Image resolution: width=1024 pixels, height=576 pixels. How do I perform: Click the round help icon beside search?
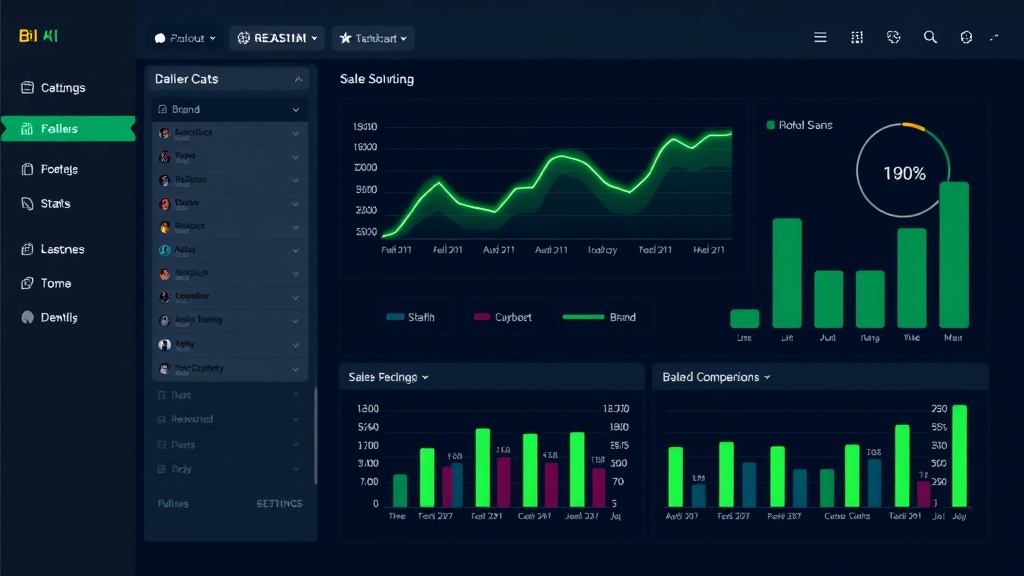click(966, 37)
